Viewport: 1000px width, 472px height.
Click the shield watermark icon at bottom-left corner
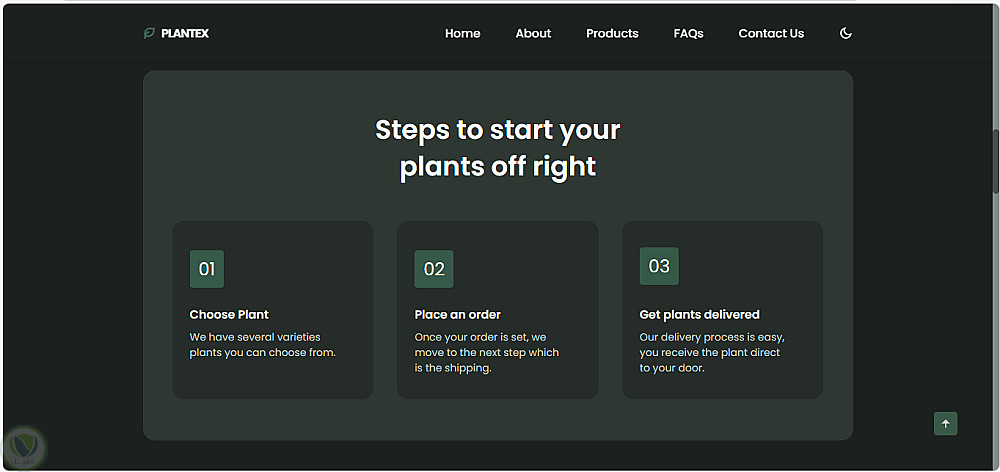coord(24,446)
